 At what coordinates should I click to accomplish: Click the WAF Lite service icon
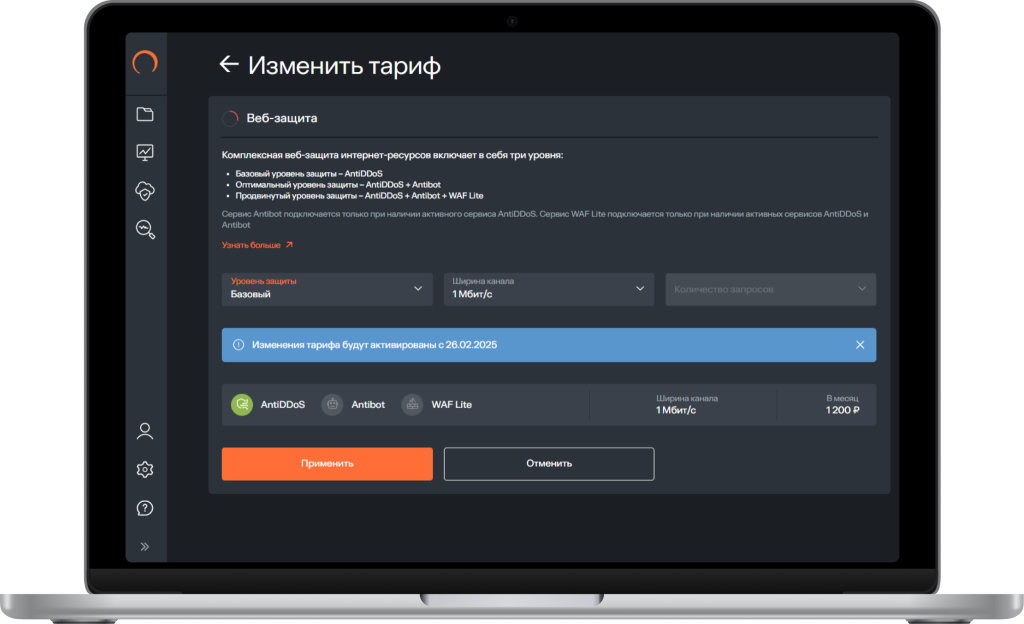coord(414,404)
